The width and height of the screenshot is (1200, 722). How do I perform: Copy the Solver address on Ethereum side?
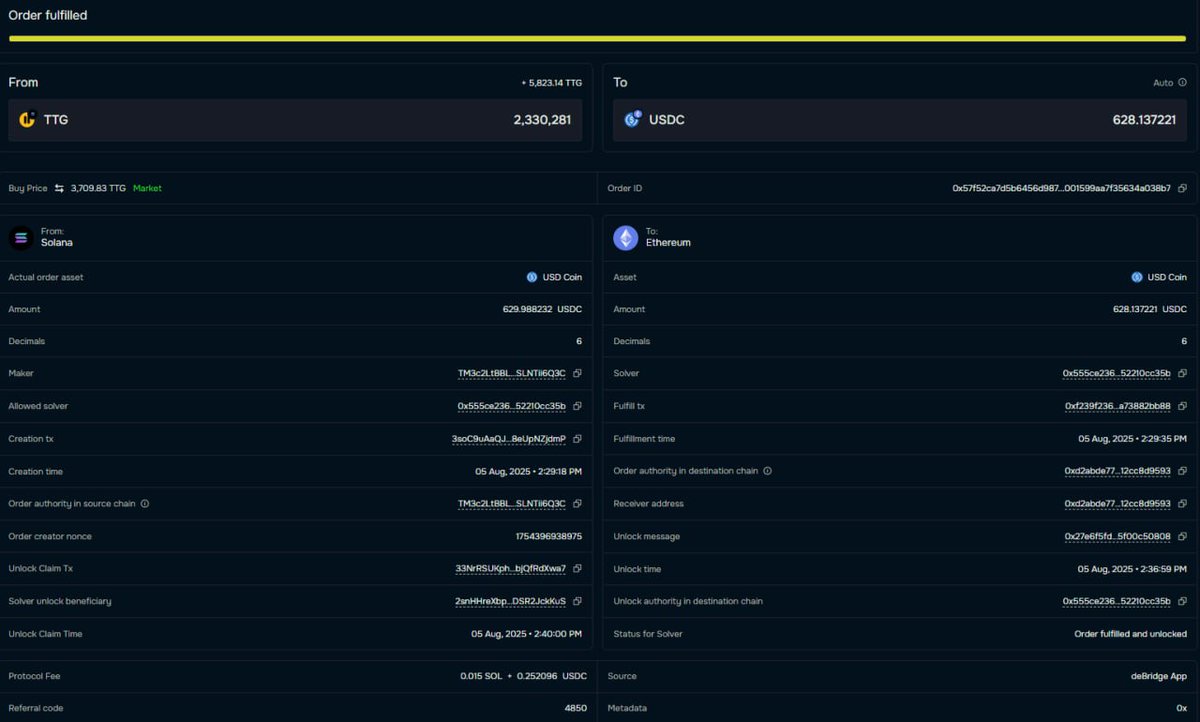1182,374
